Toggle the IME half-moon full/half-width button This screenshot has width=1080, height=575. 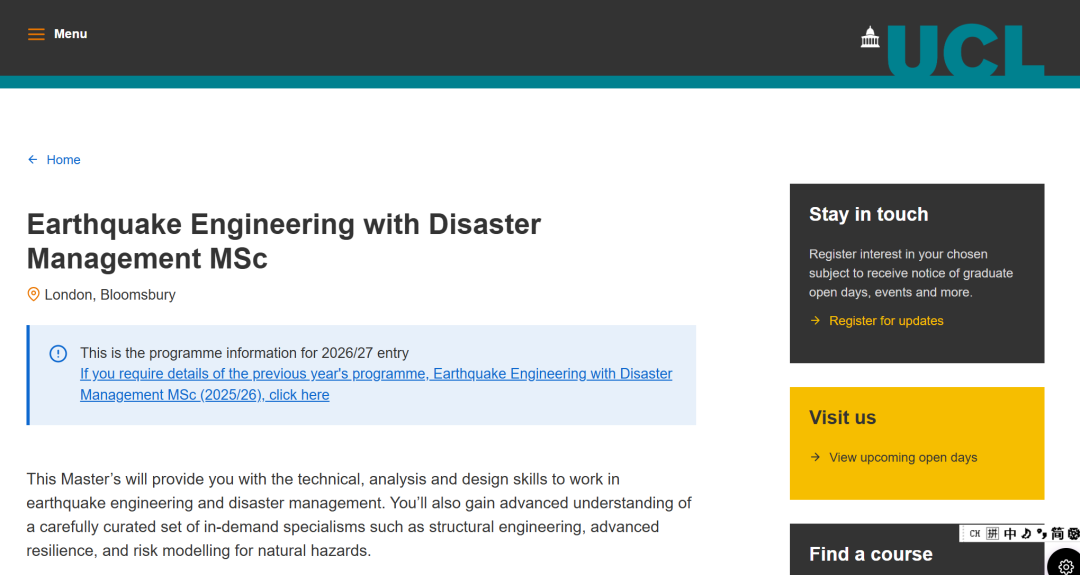coord(1026,534)
